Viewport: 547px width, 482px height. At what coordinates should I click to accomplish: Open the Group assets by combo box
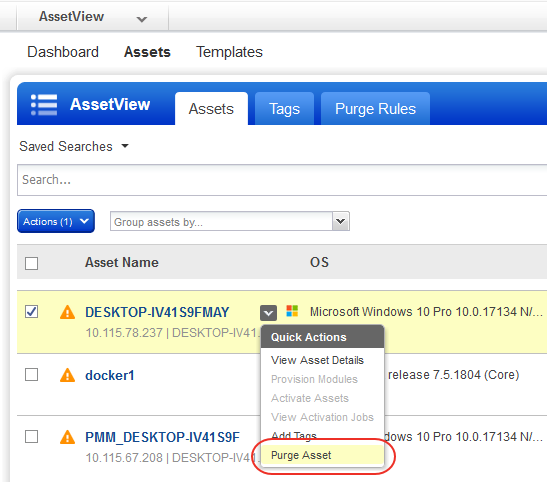pyautogui.click(x=230, y=221)
